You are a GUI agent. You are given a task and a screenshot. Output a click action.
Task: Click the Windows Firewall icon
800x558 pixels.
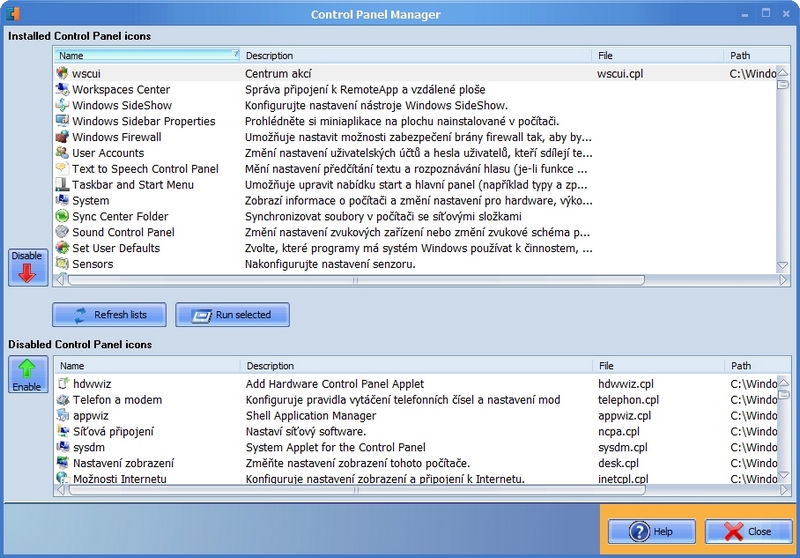point(62,137)
